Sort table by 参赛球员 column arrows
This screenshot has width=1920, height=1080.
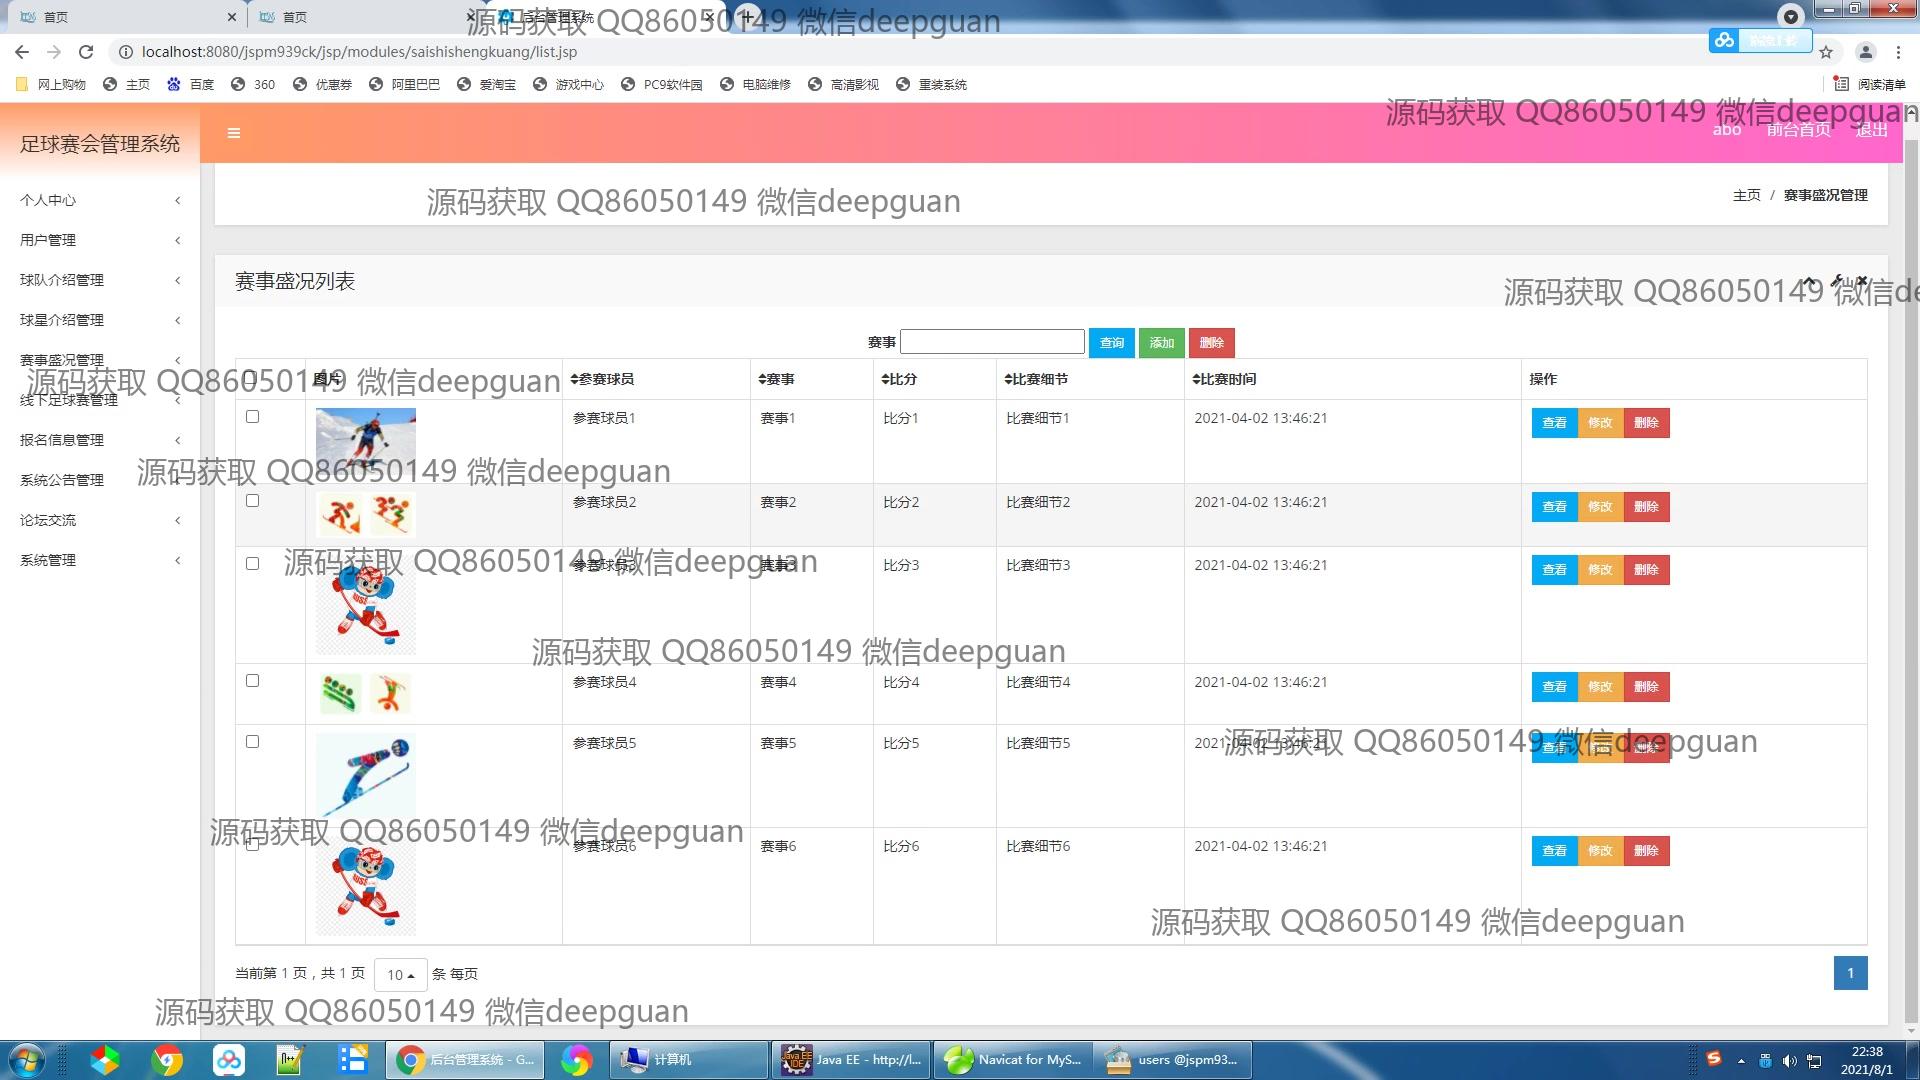(574, 379)
